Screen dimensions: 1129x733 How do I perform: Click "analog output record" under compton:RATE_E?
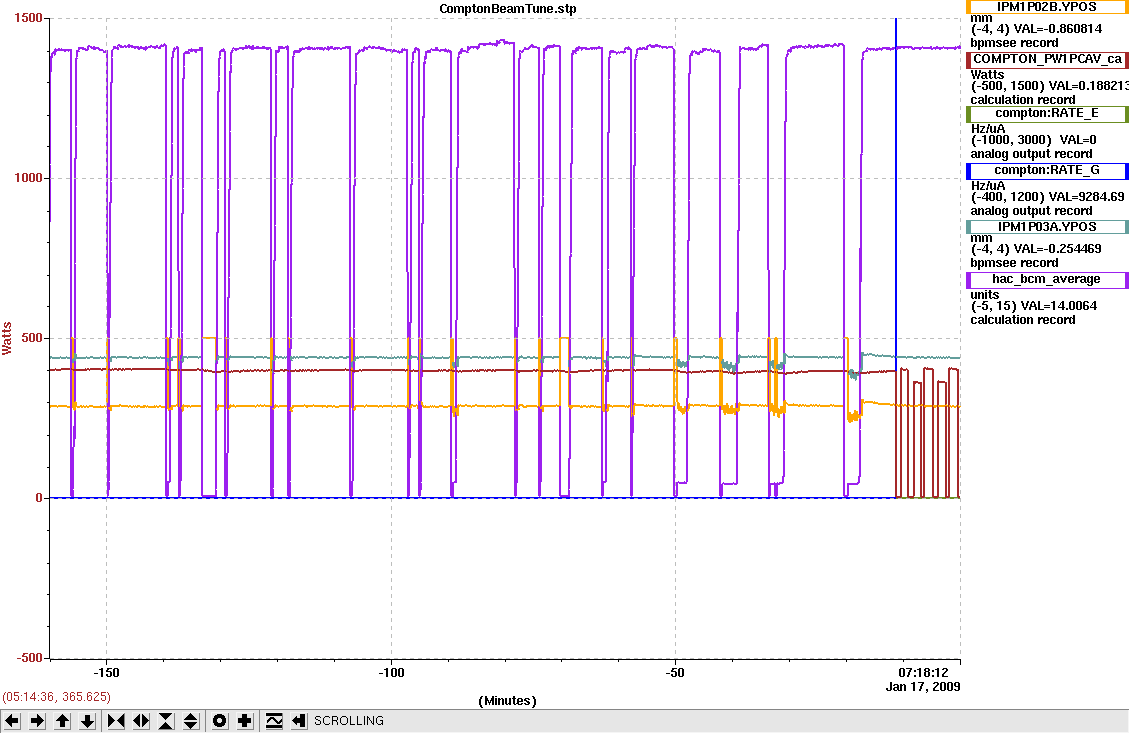pos(1032,154)
